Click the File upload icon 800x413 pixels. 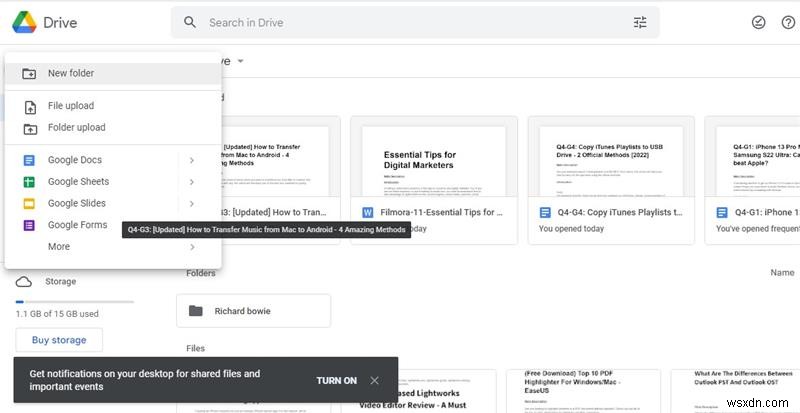(30, 107)
